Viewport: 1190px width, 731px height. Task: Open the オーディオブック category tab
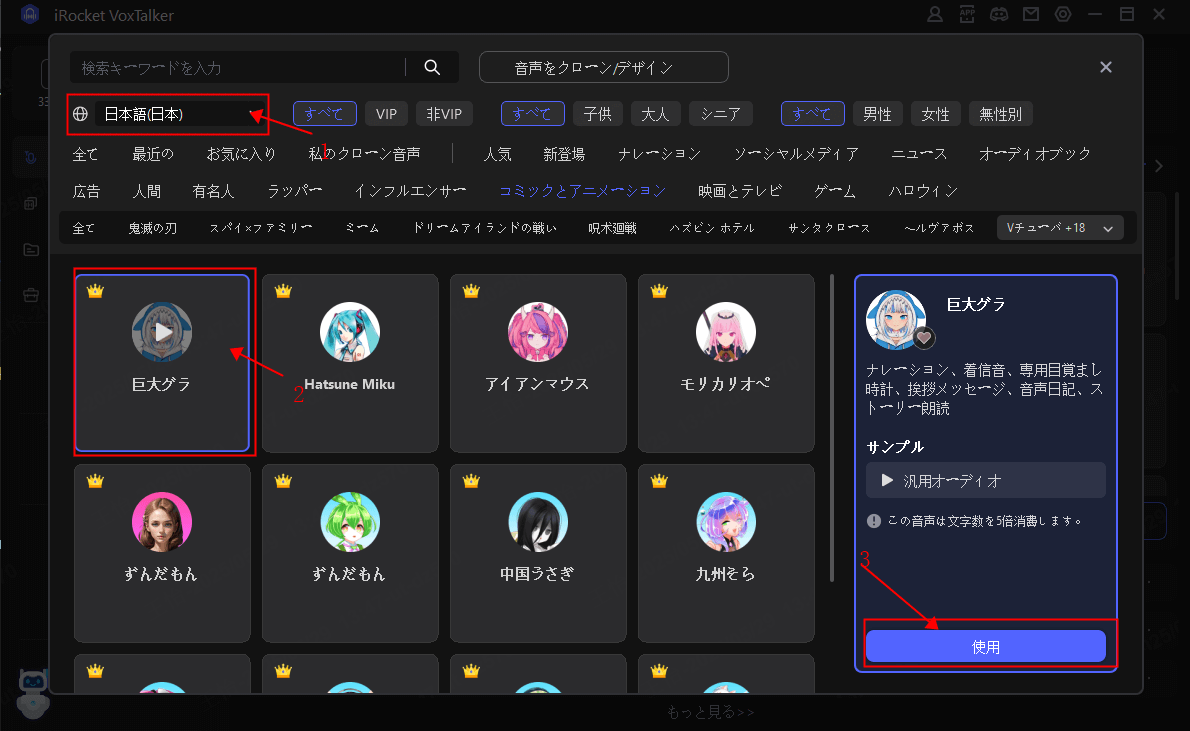(1034, 154)
